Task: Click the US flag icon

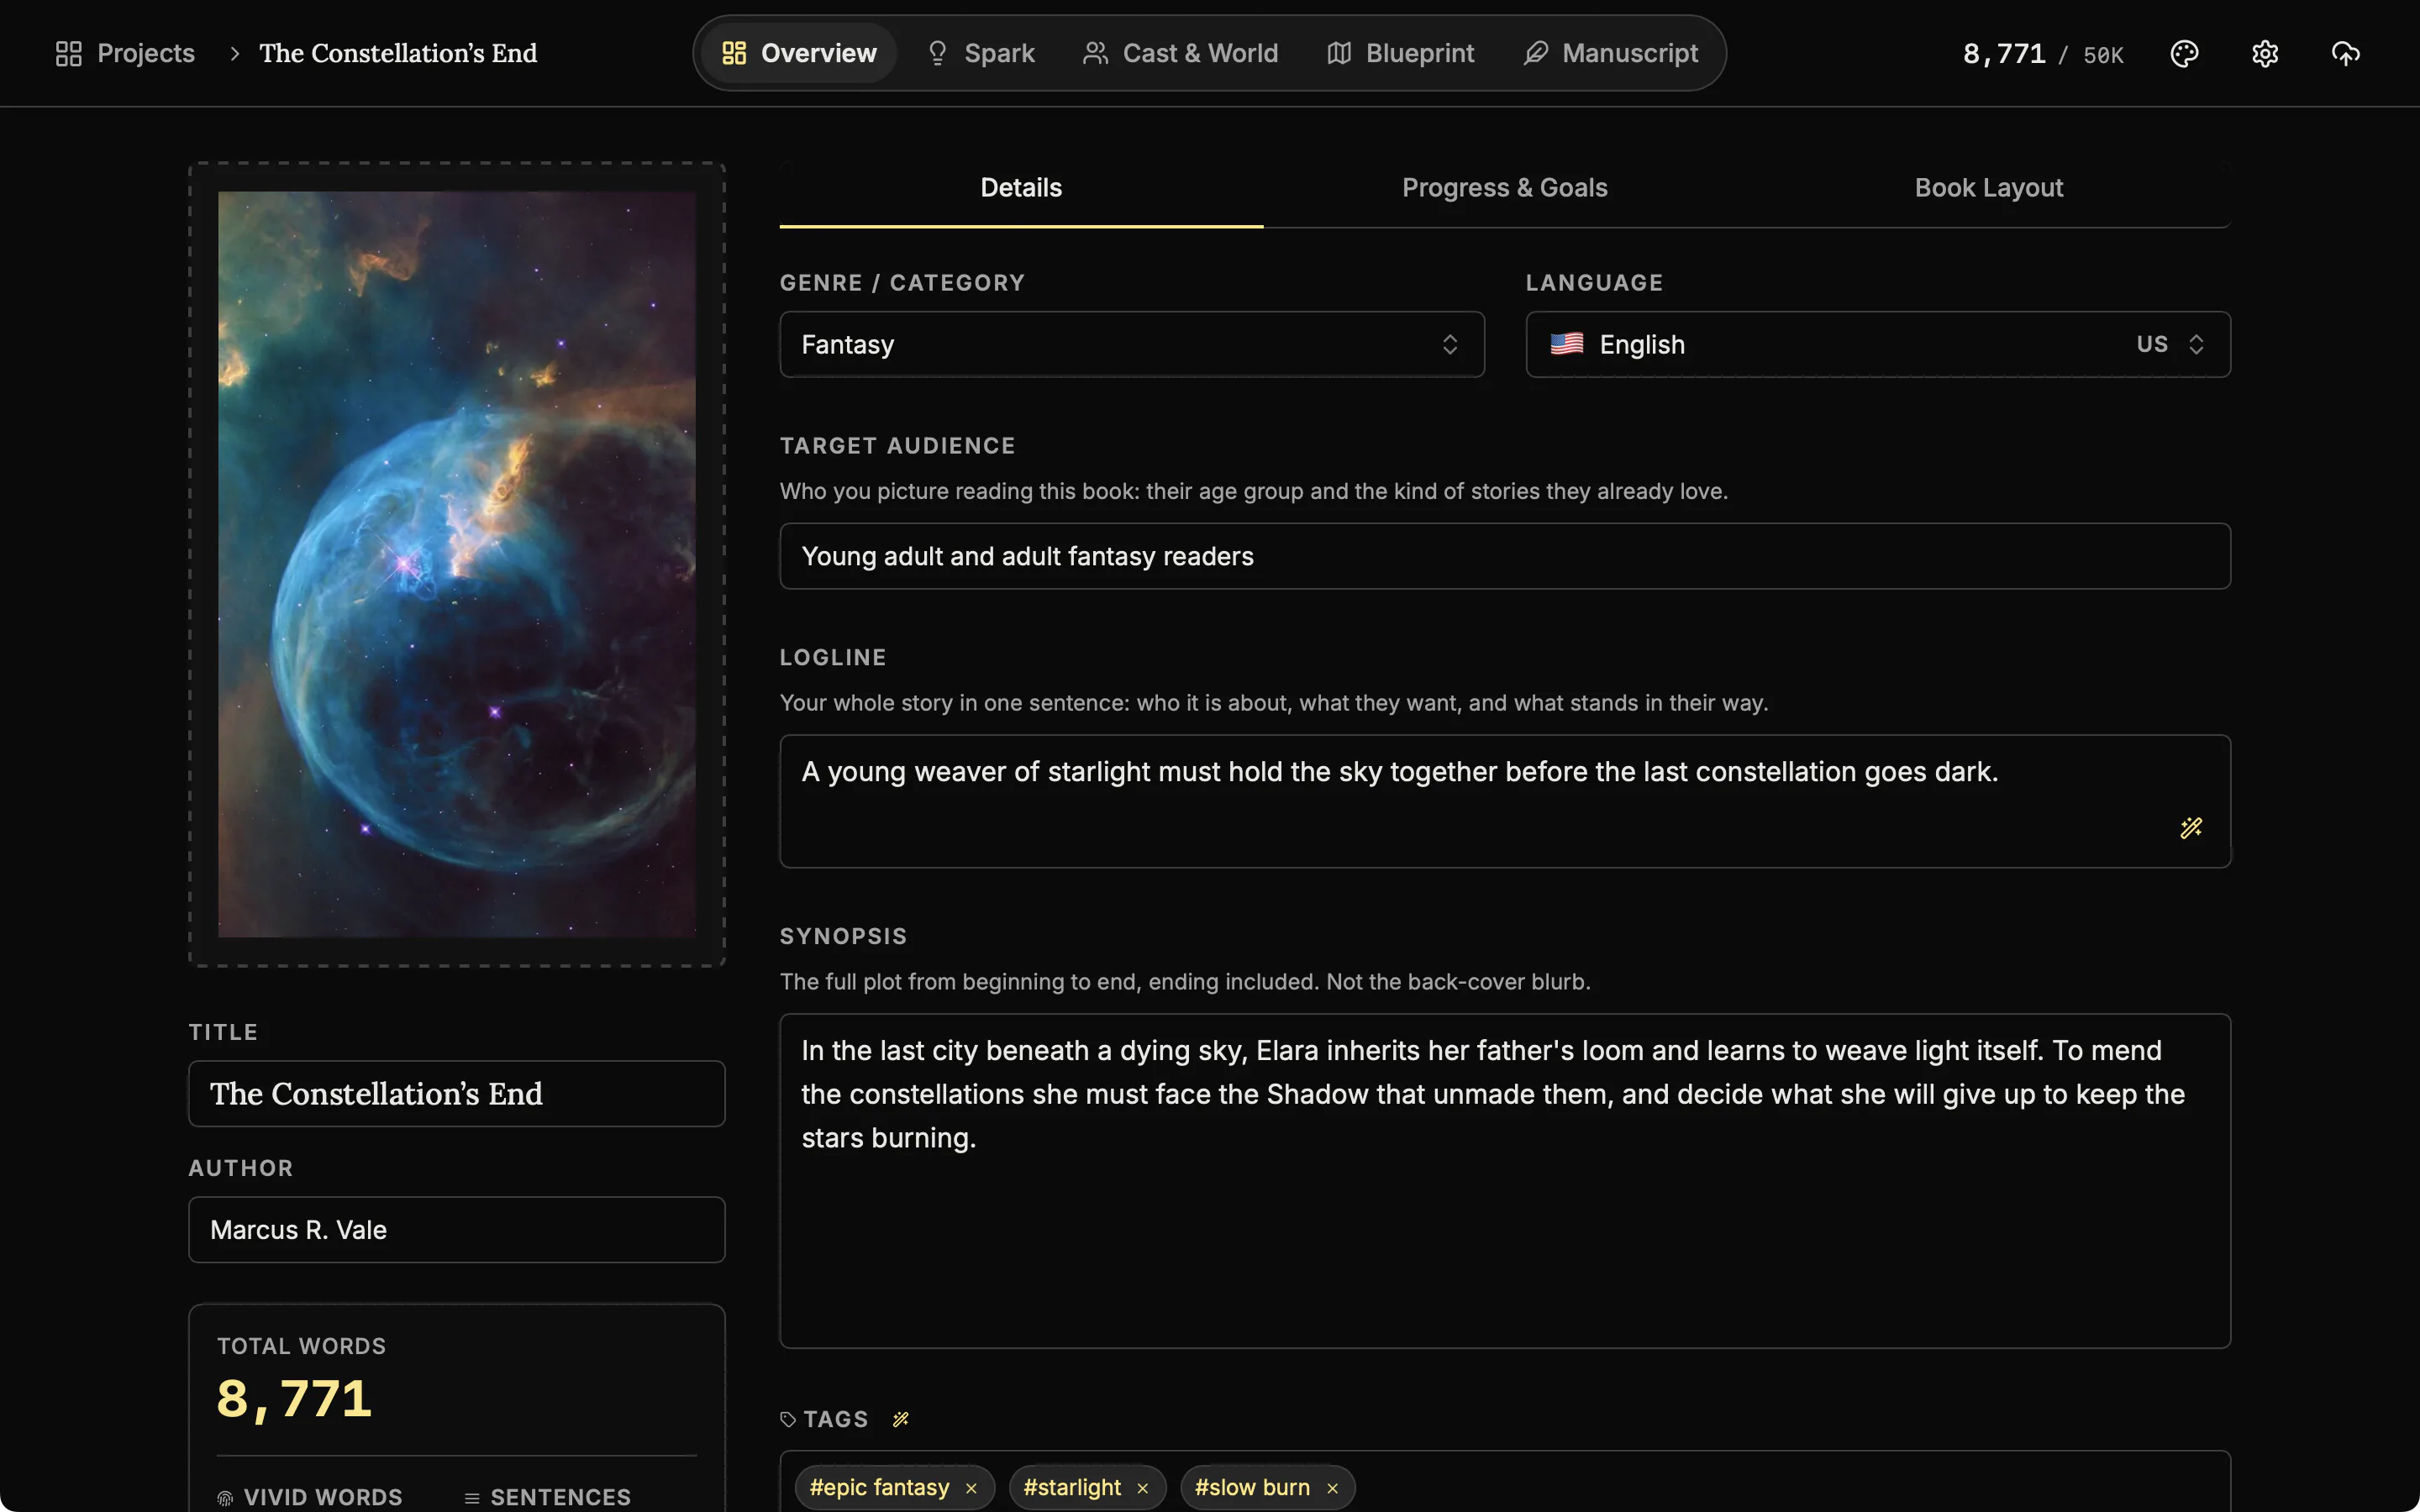Action: 1567,344
